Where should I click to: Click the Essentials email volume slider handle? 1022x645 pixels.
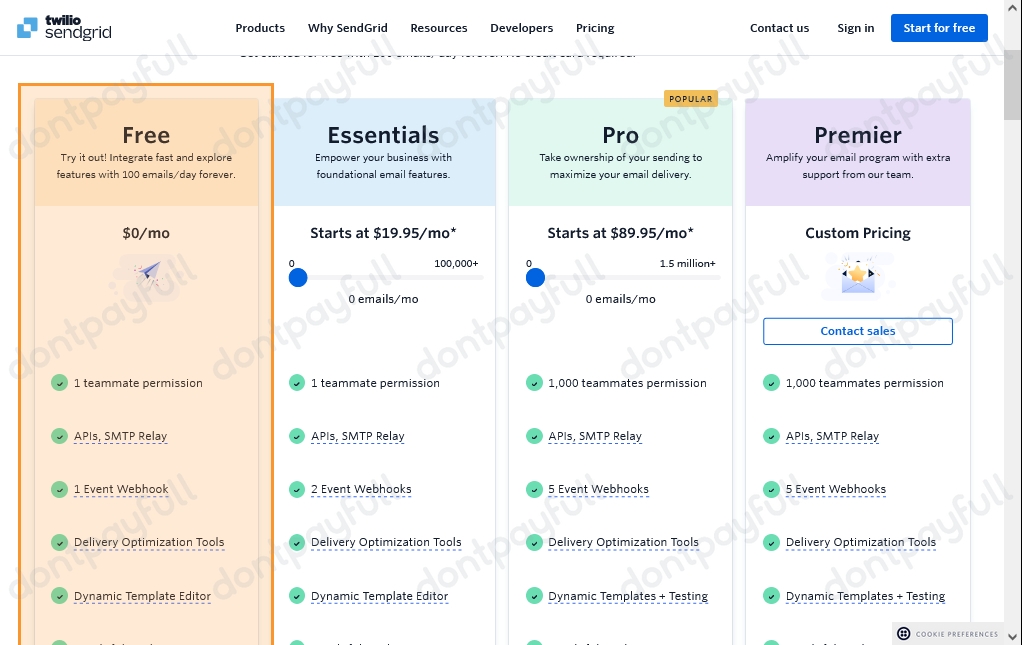[297, 278]
